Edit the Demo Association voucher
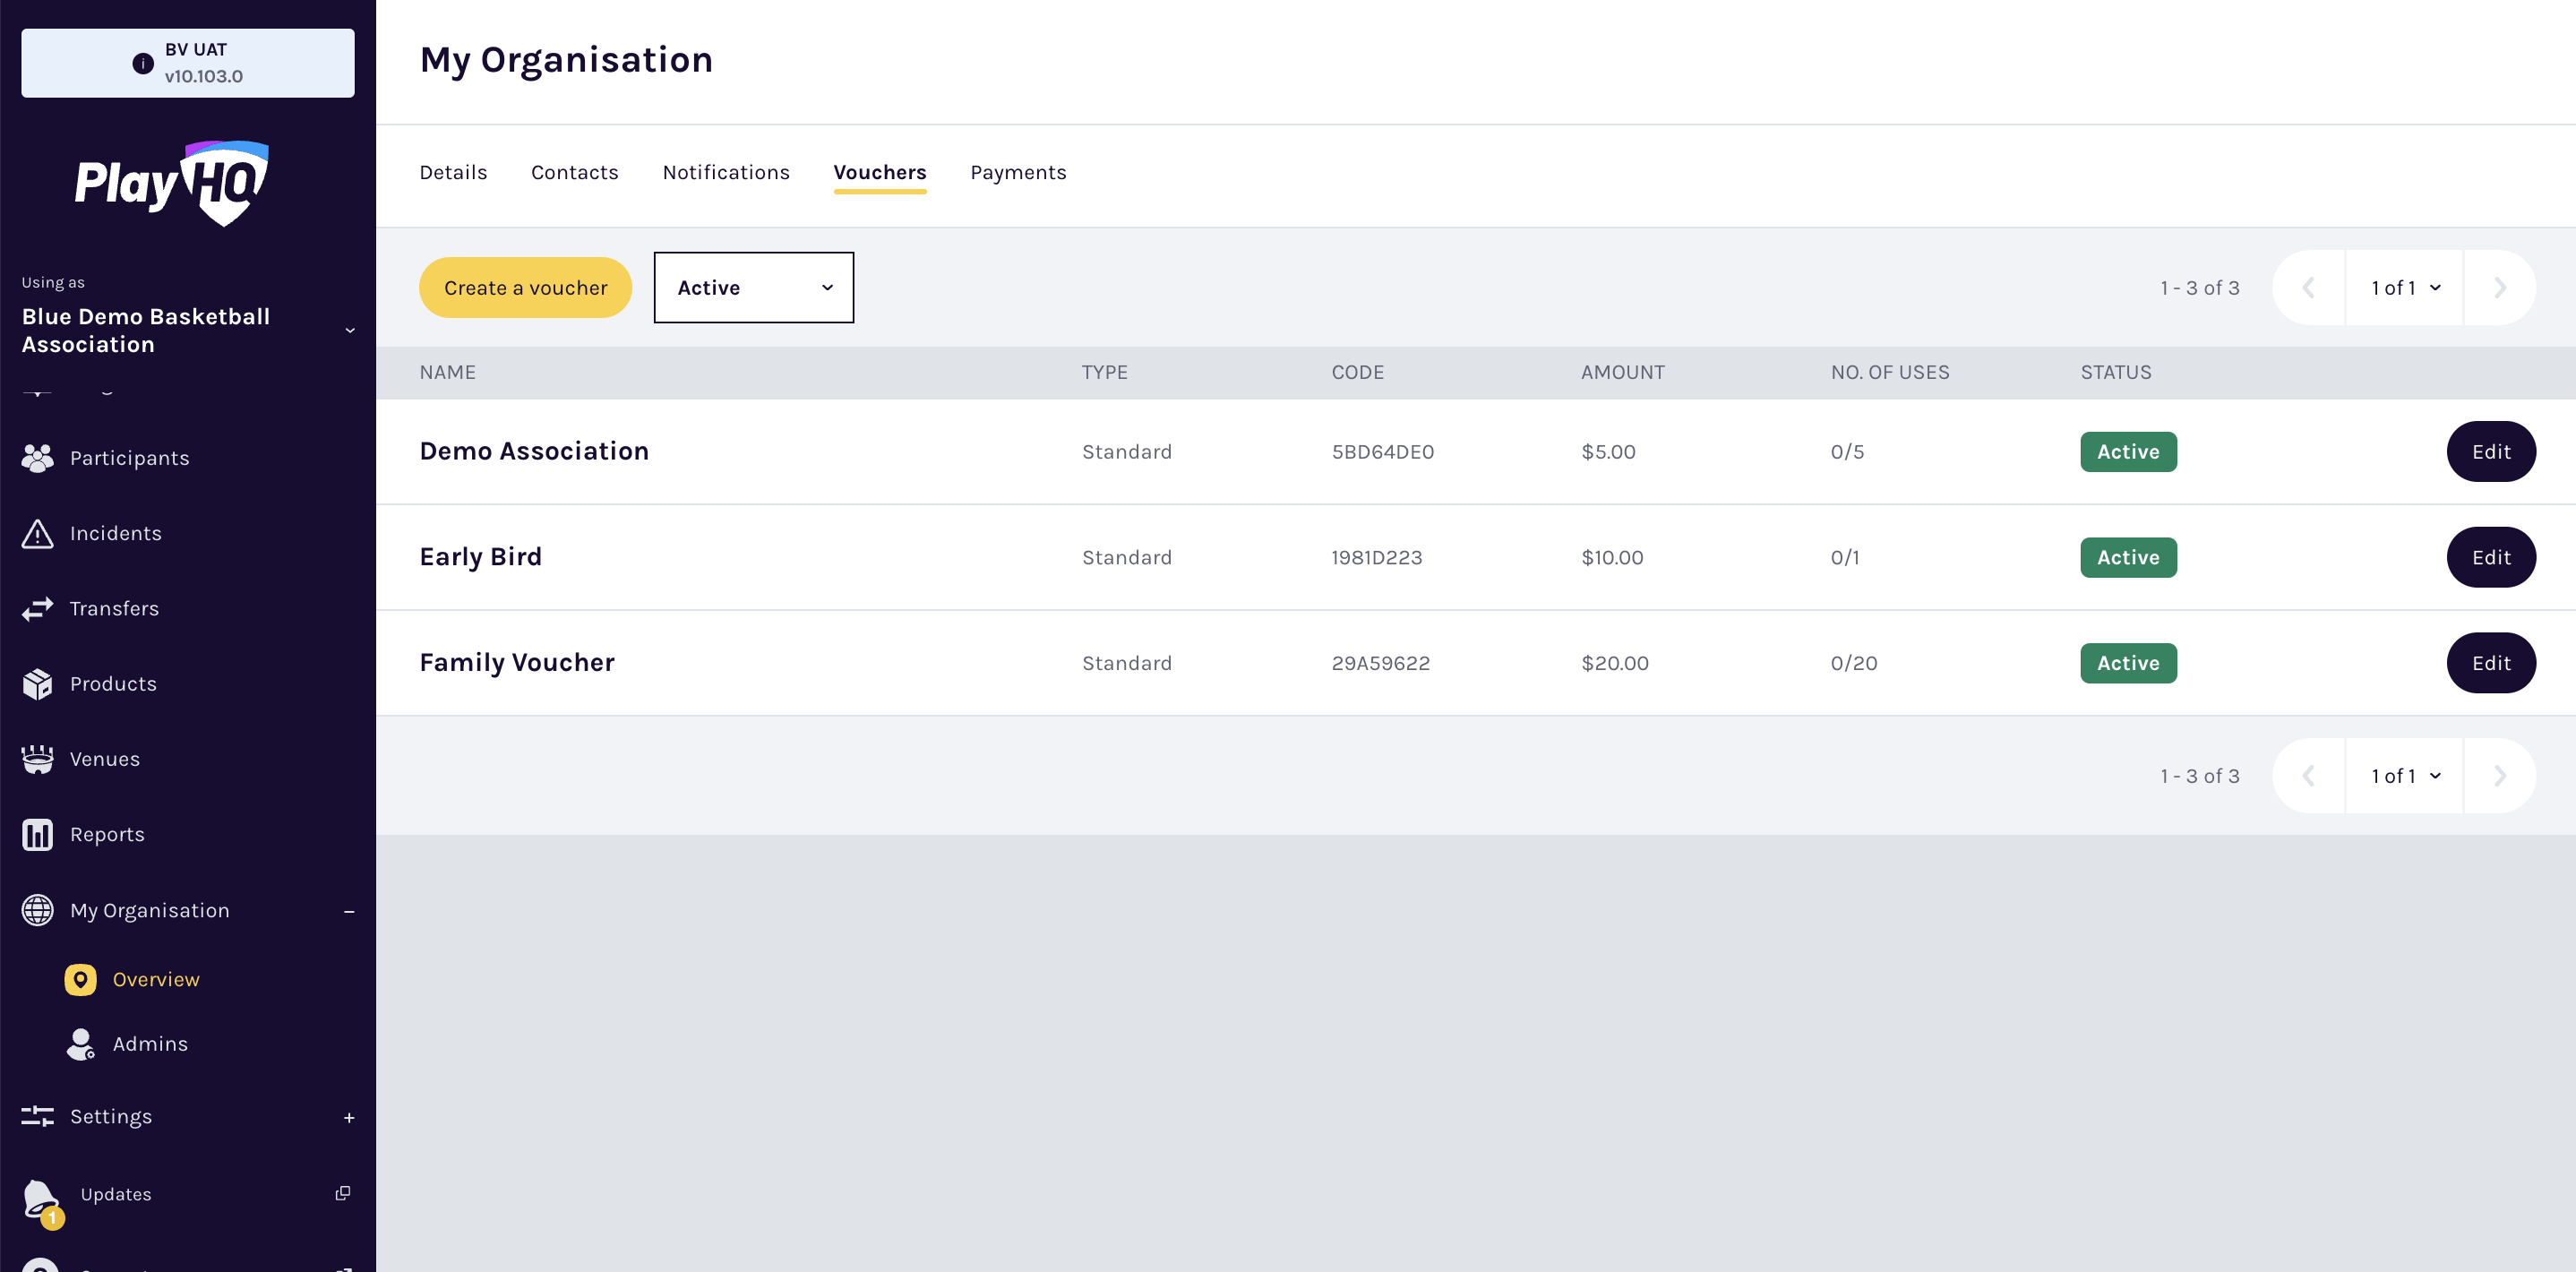Screen dimensions: 2576x1272 (2491, 452)
